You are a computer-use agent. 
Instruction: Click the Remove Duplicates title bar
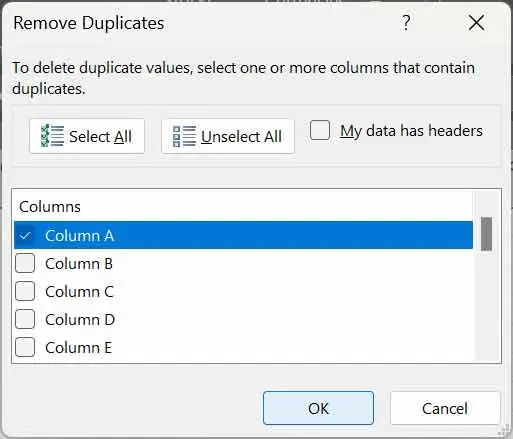coord(200,23)
